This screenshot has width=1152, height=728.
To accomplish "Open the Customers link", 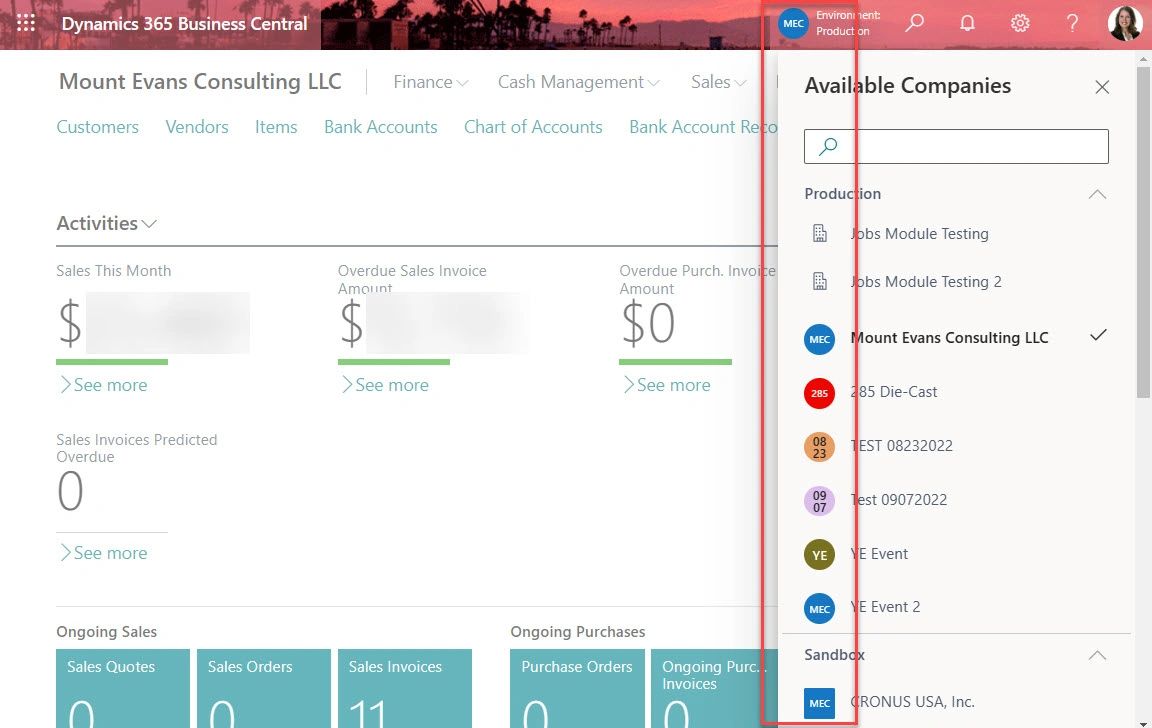I will click(98, 127).
